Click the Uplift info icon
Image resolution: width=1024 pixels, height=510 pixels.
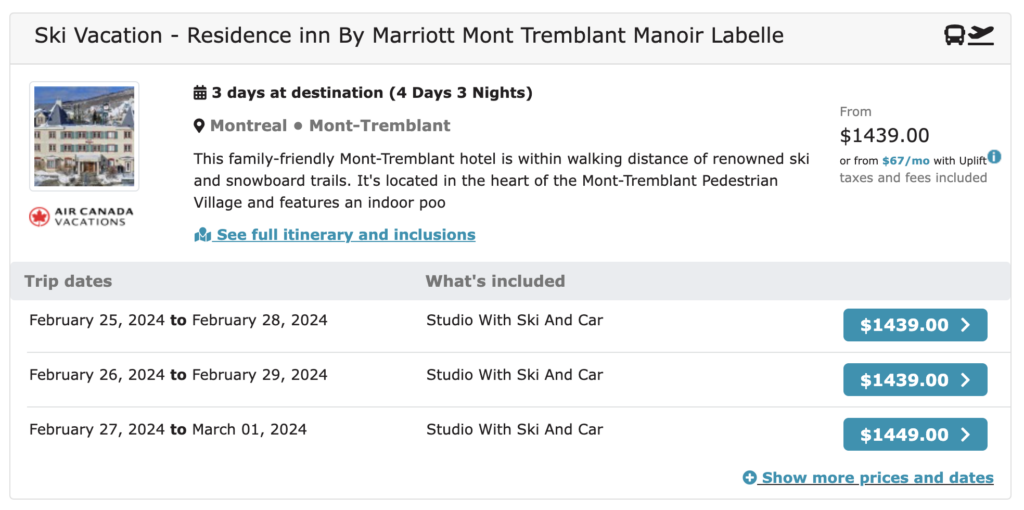(x=994, y=158)
